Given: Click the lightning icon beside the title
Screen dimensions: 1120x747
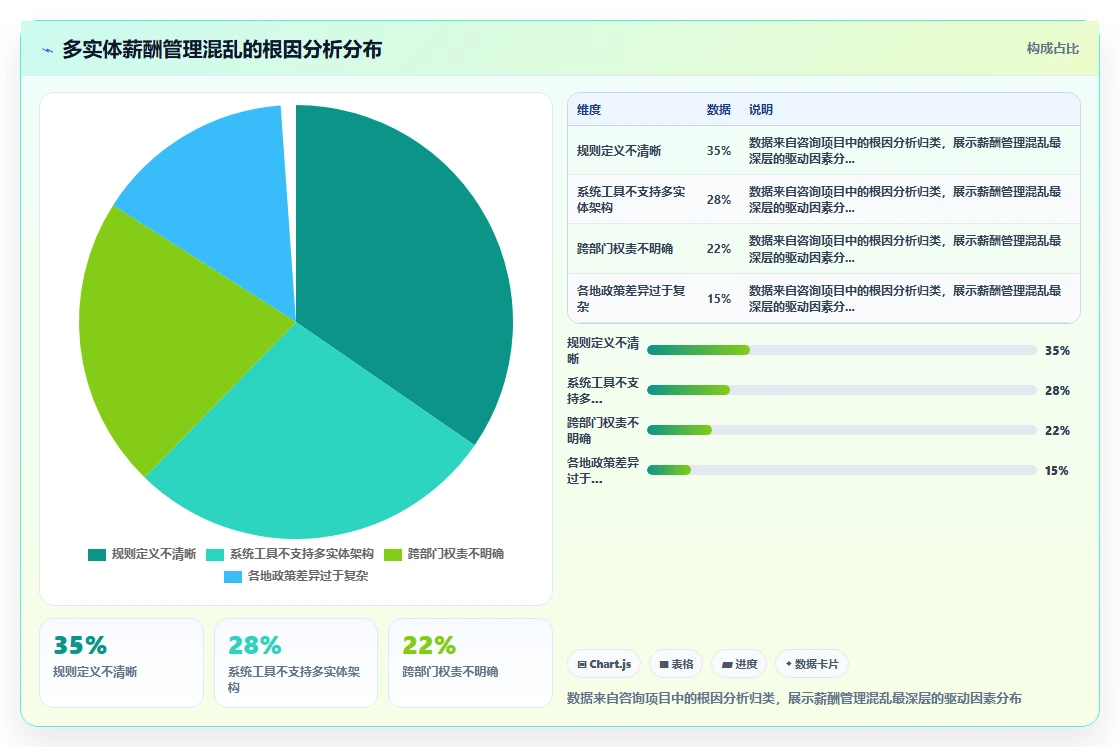Looking at the screenshot, I should (48, 50).
